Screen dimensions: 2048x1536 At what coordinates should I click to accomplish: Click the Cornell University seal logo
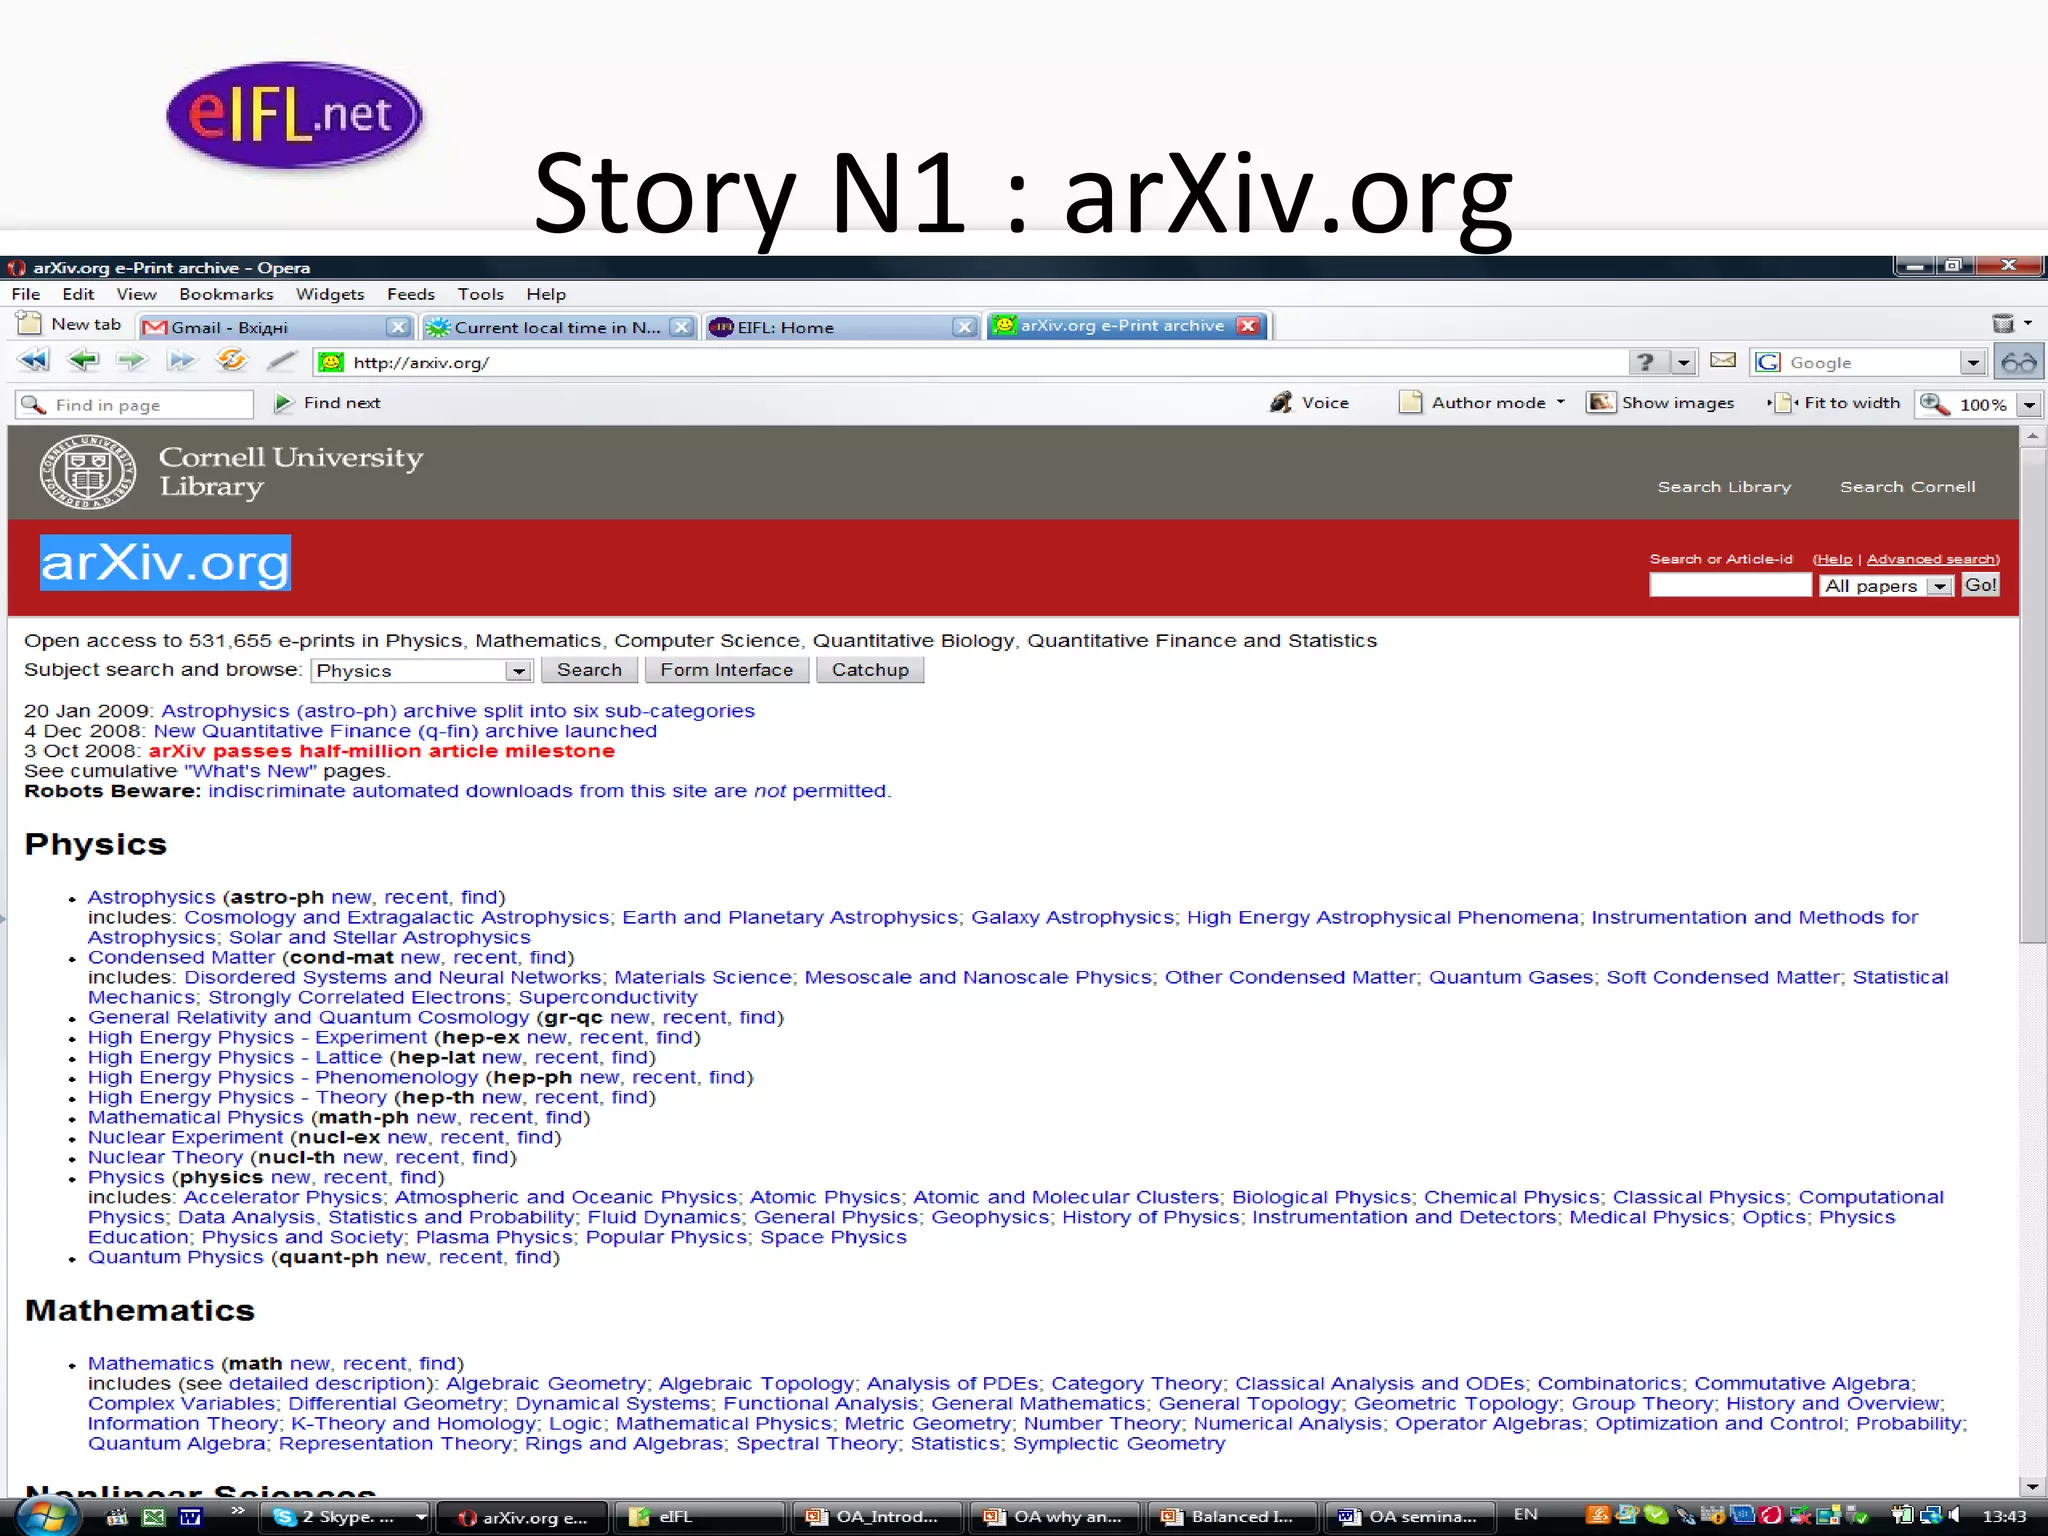coord(87,472)
